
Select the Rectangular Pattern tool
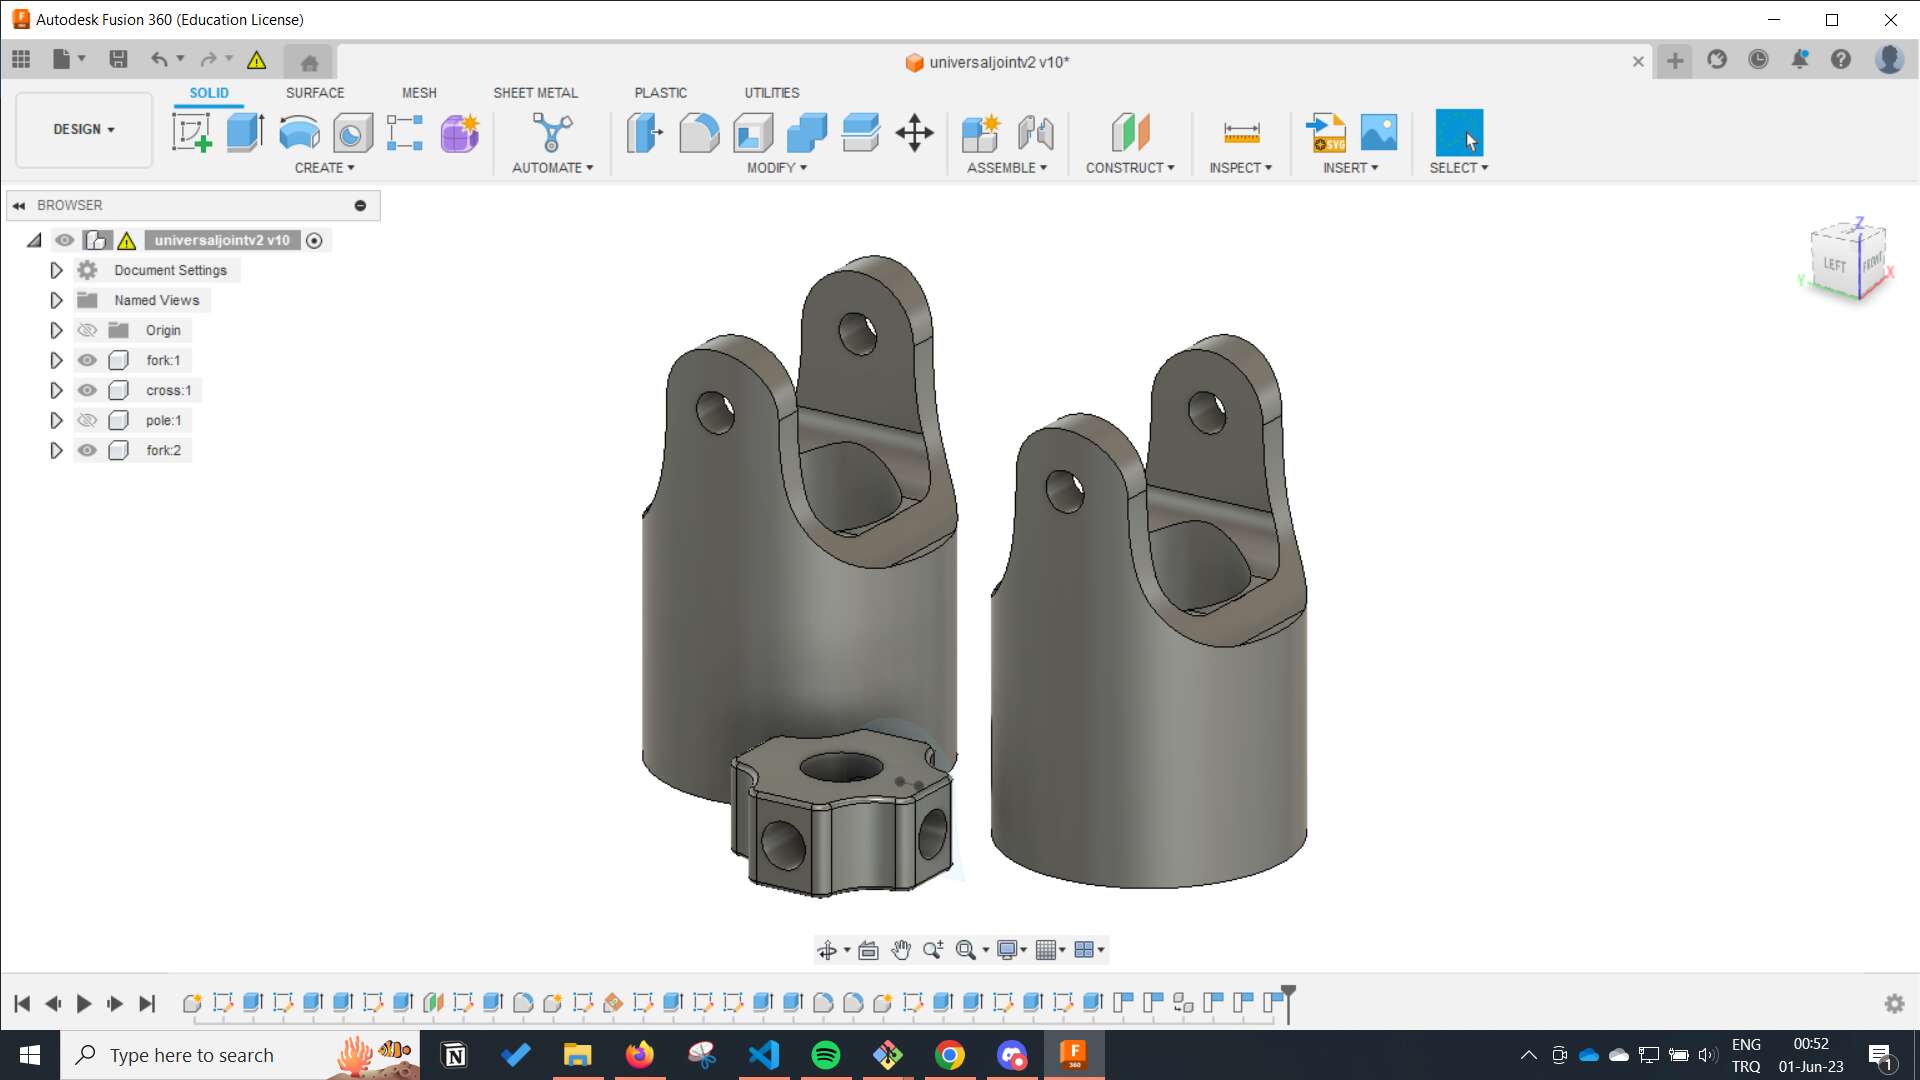(x=405, y=132)
